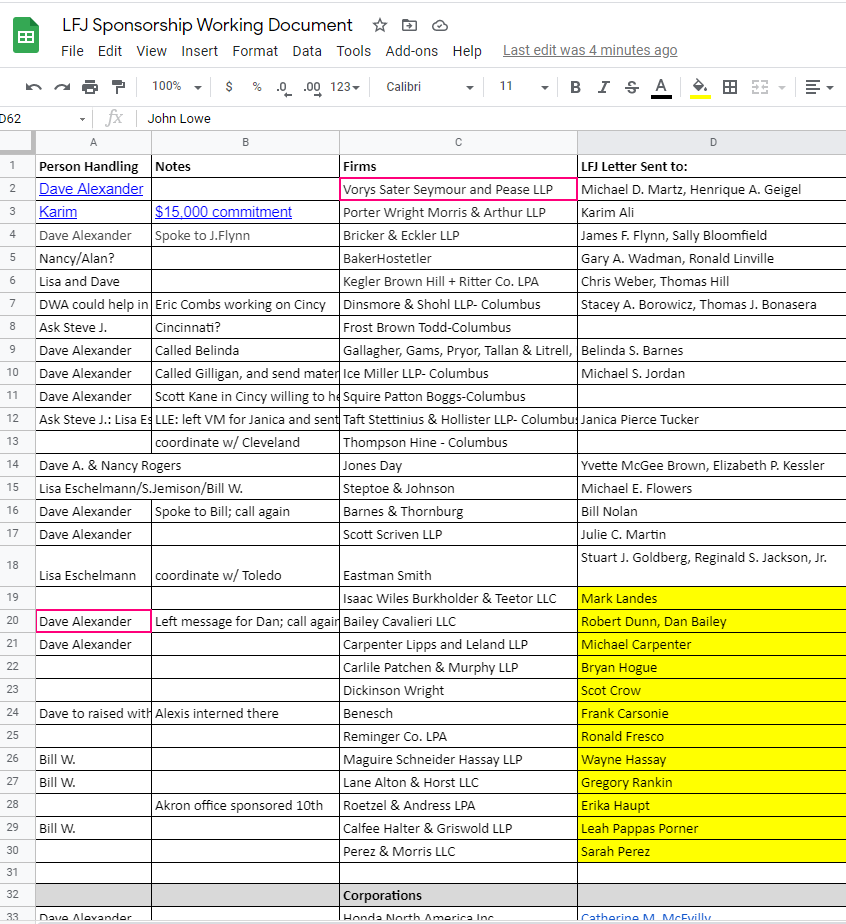Format as percent

[257, 87]
